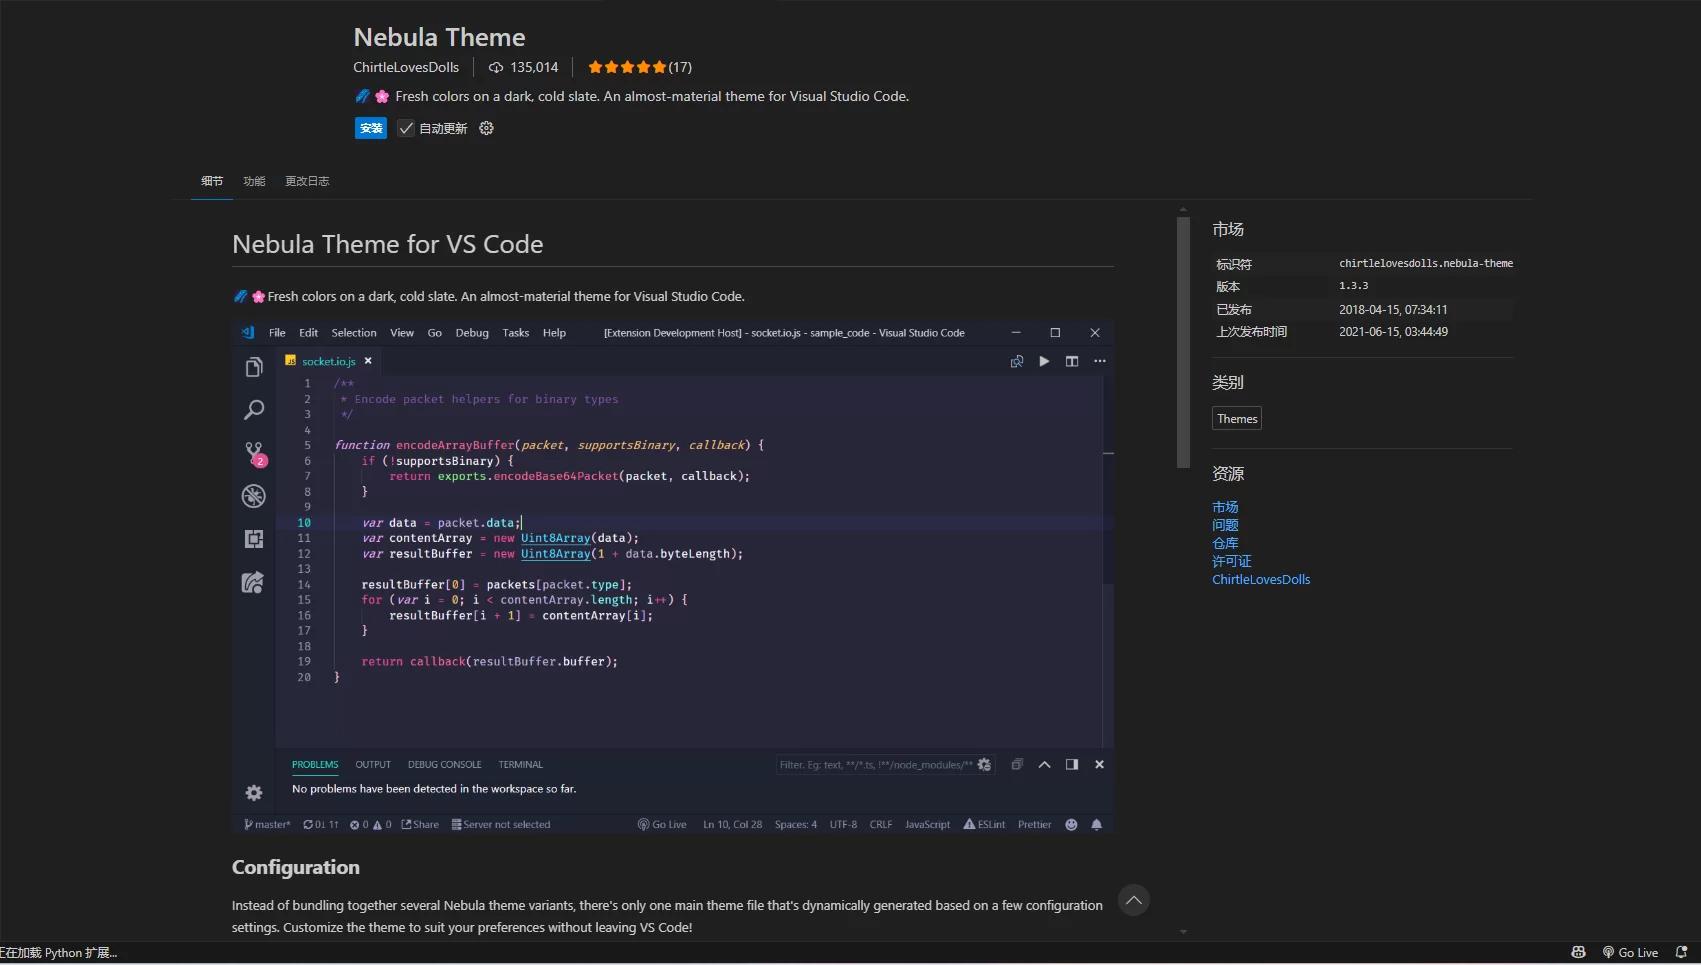
Task: Switch to the 功能 features tab
Action: pos(254,181)
